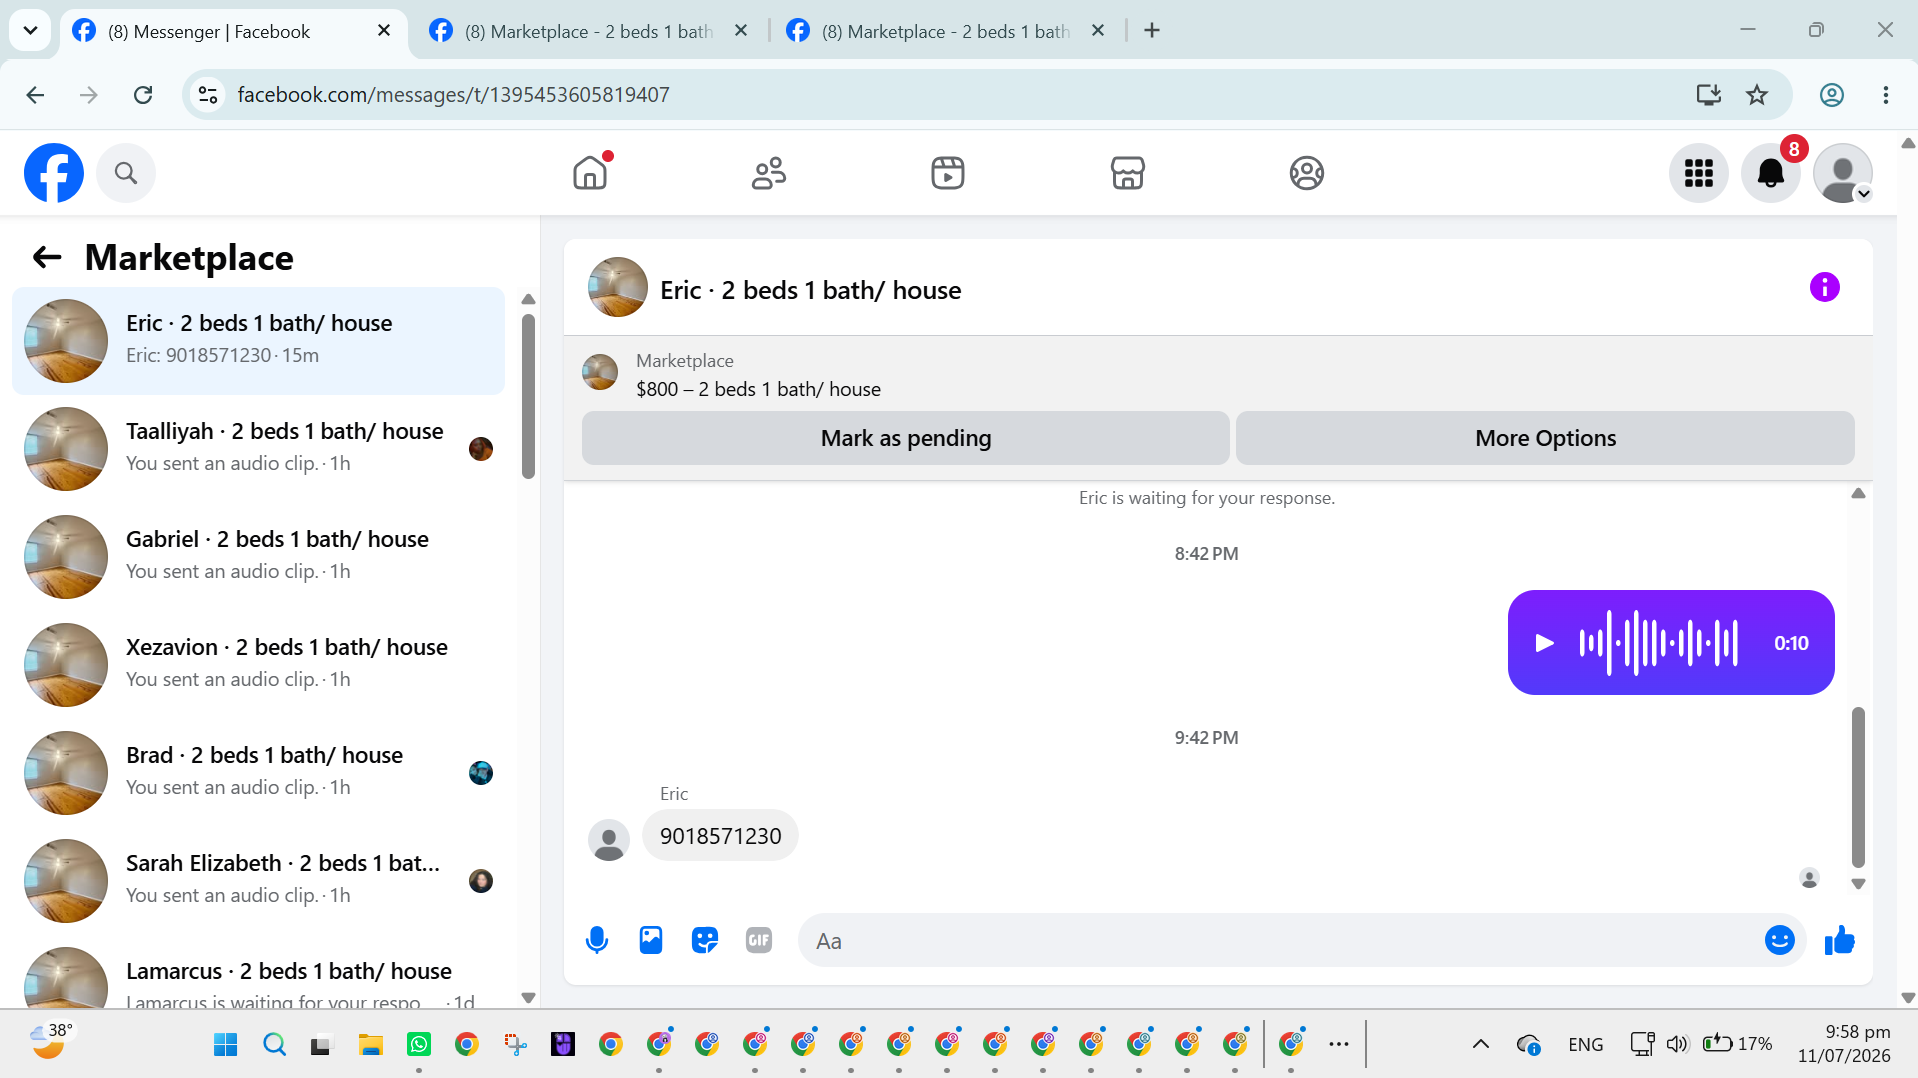Open the taskbar overflow three dots

pos(1339,1045)
